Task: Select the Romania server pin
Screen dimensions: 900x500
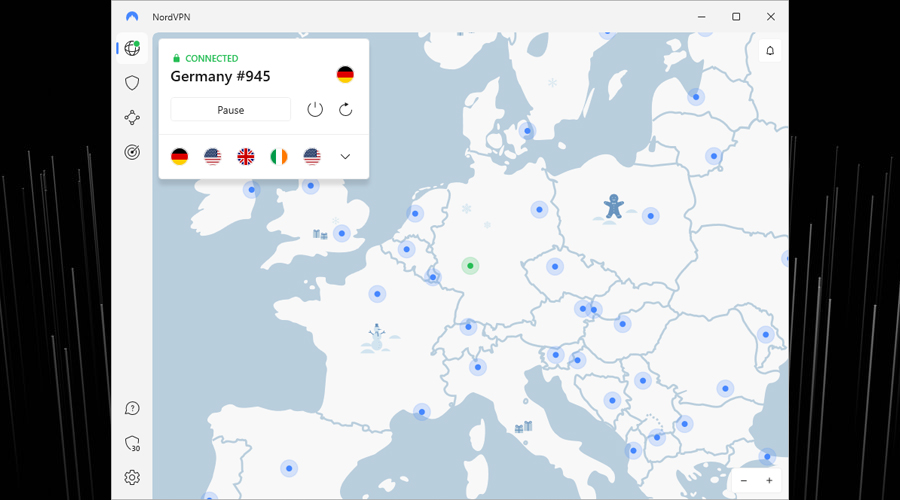Action: click(x=725, y=389)
